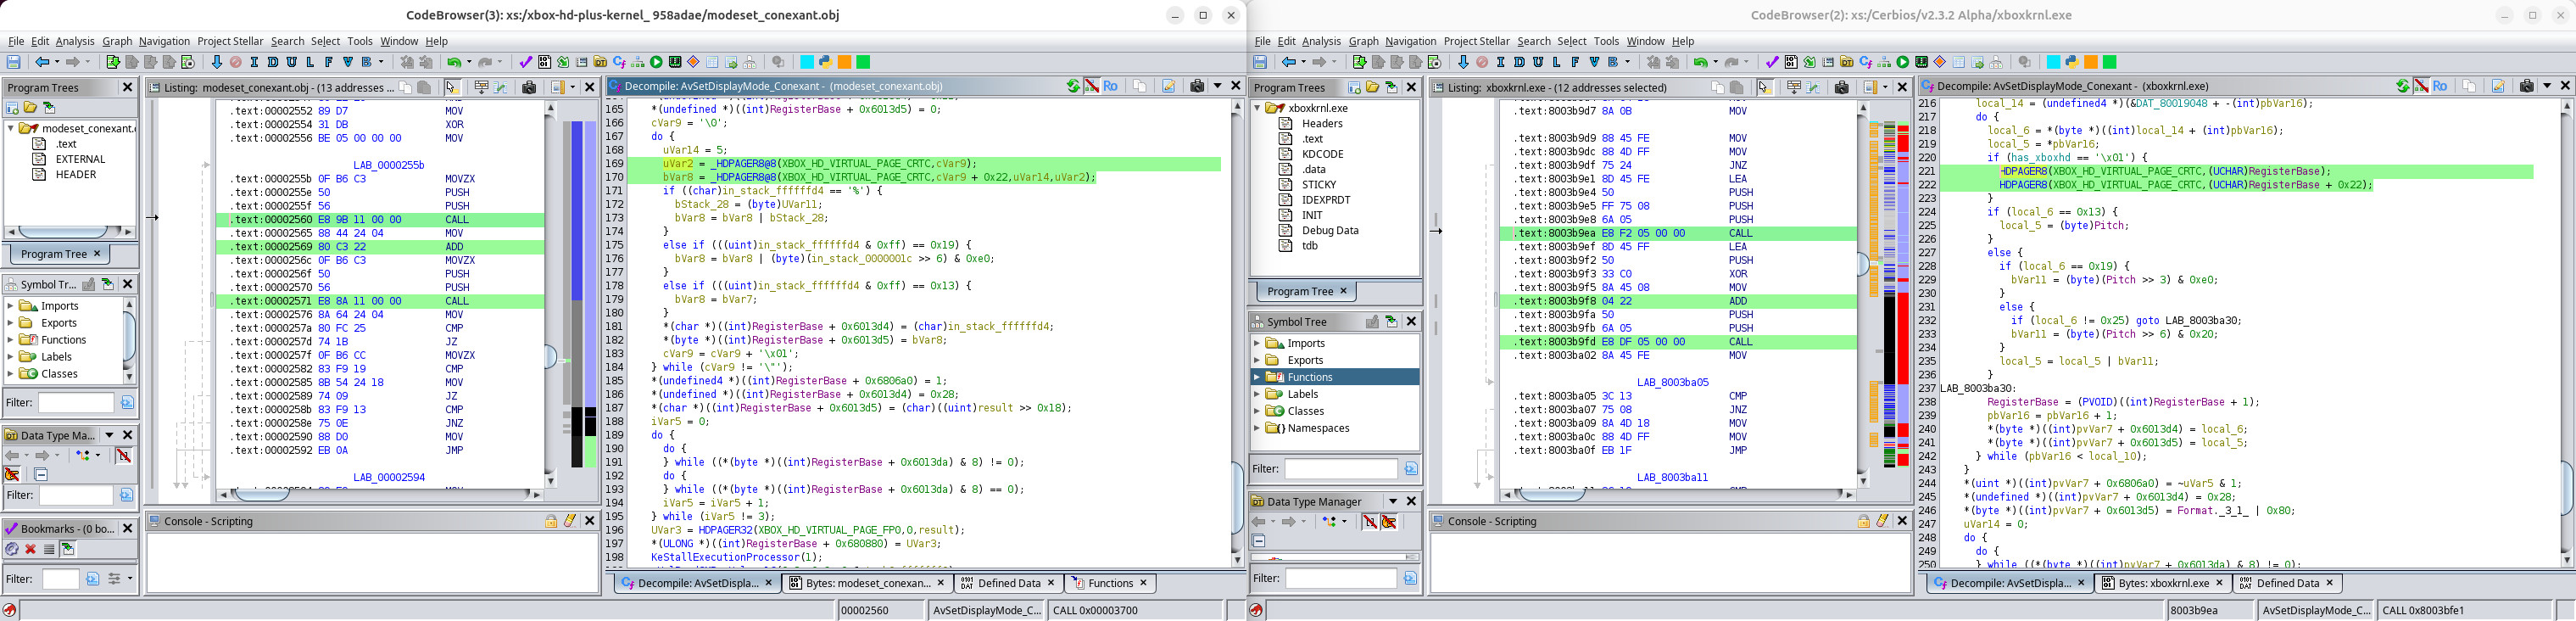This screenshot has width=2576, height=621.
Task: Click the camera icon in right Listing header
Action: point(1841,87)
